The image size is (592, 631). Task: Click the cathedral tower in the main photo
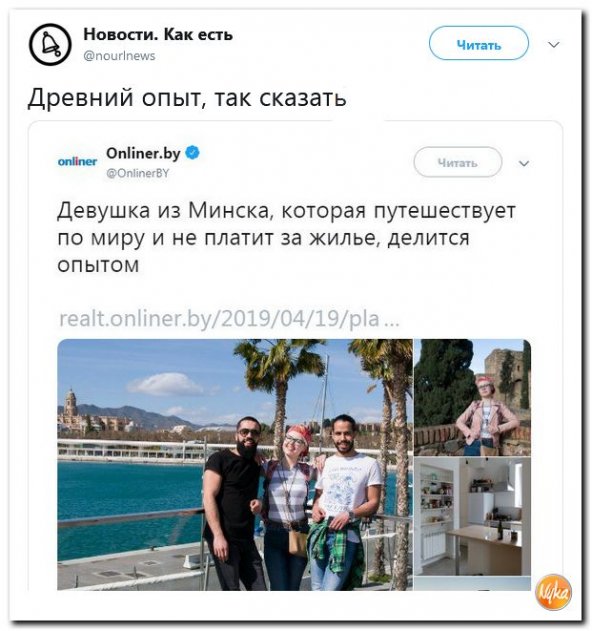pos(70,402)
